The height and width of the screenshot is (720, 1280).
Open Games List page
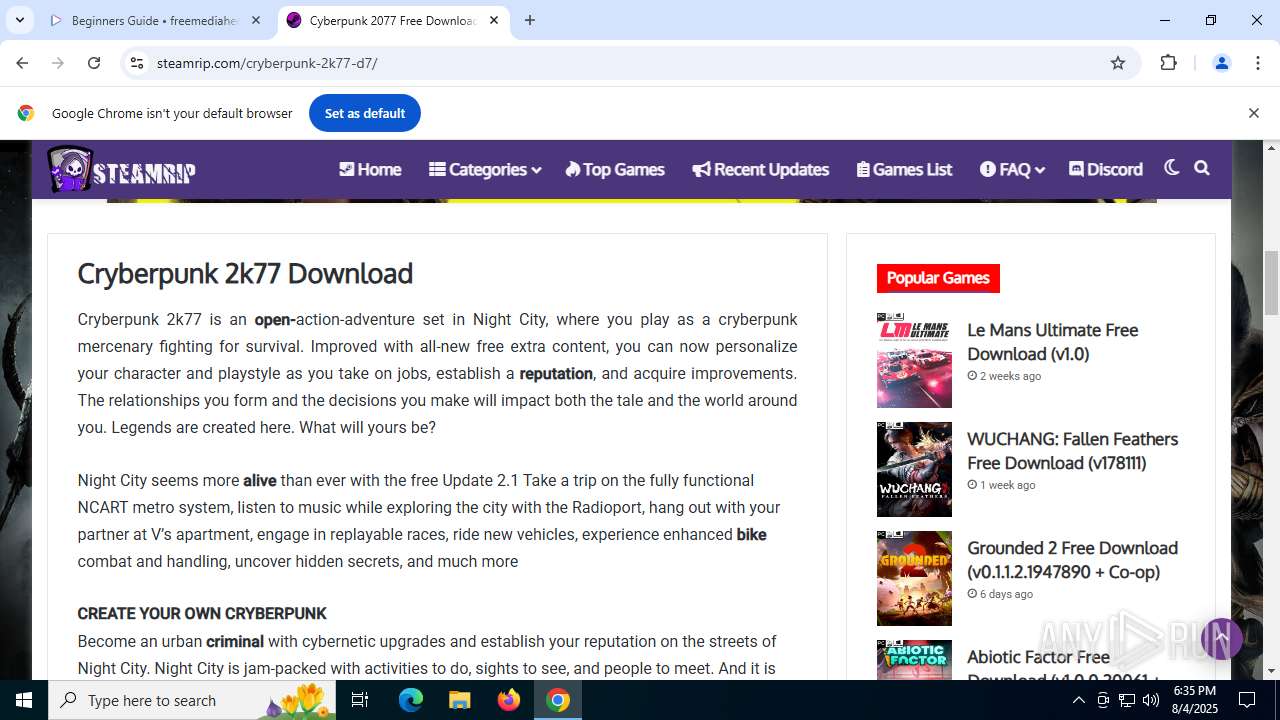(x=905, y=169)
